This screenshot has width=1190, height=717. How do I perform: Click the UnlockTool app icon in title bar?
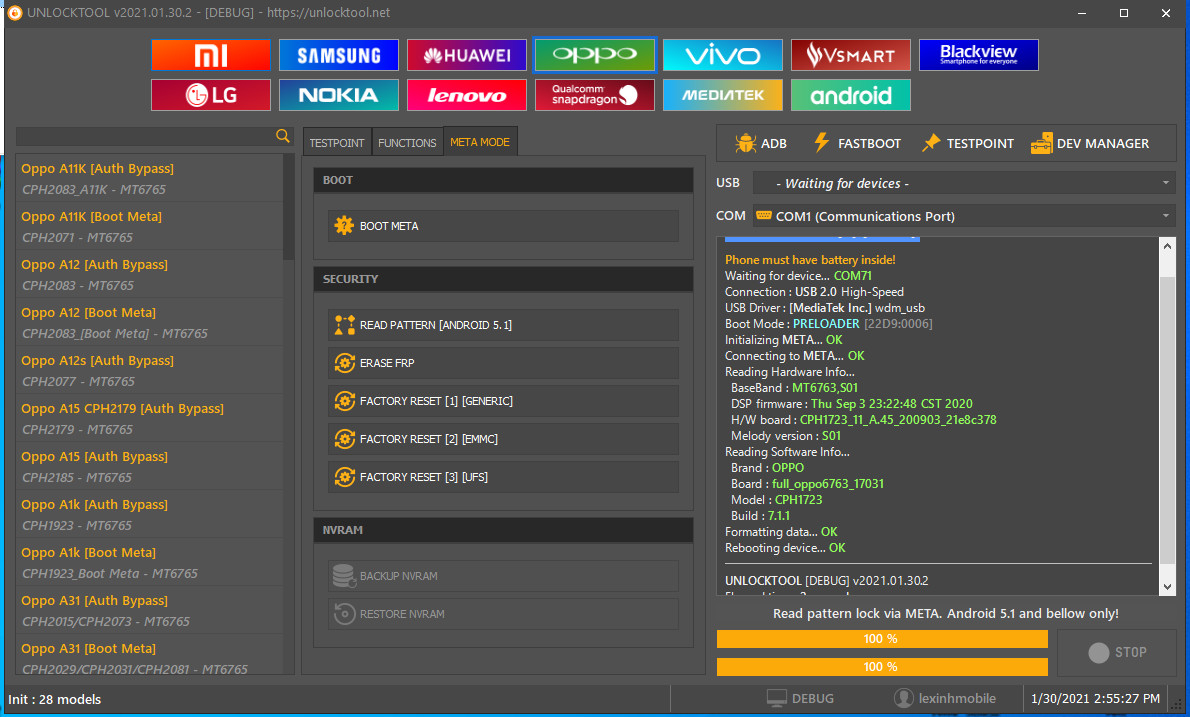pos(14,13)
